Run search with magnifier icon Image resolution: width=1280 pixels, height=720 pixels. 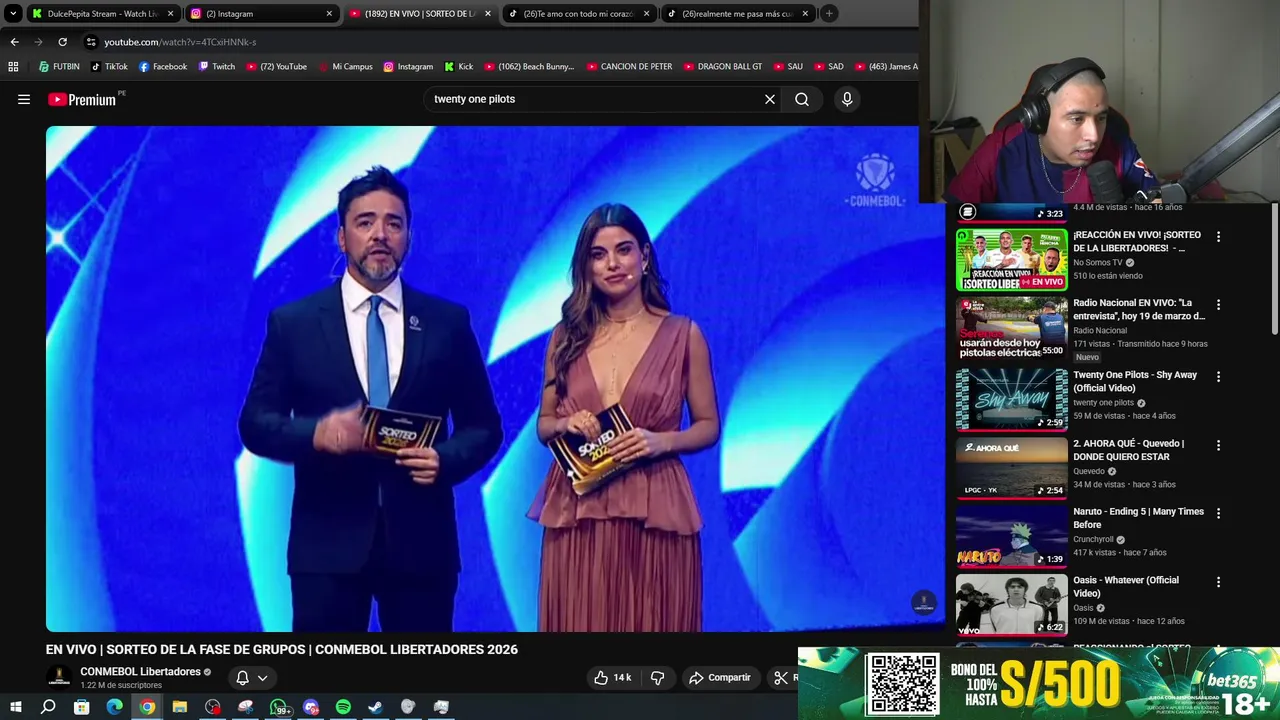(x=802, y=99)
